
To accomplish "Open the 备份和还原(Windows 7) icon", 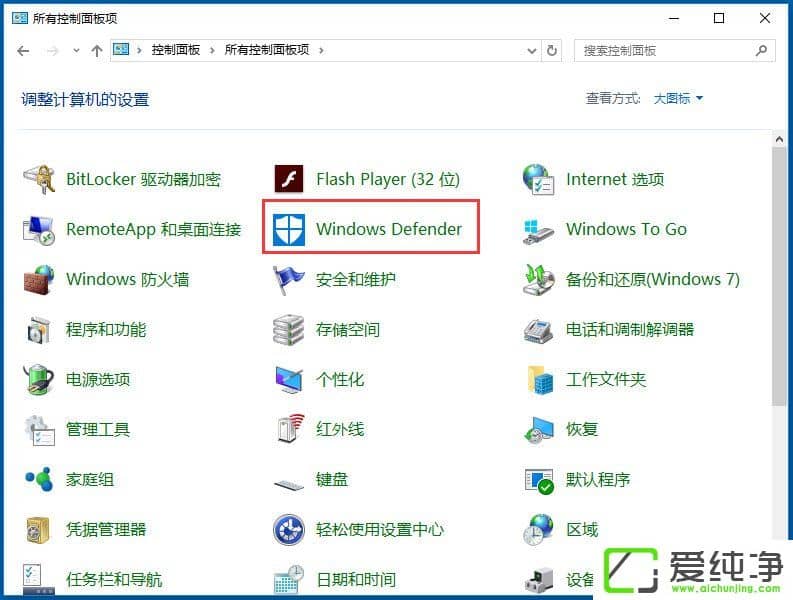I will tap(538, 280).
